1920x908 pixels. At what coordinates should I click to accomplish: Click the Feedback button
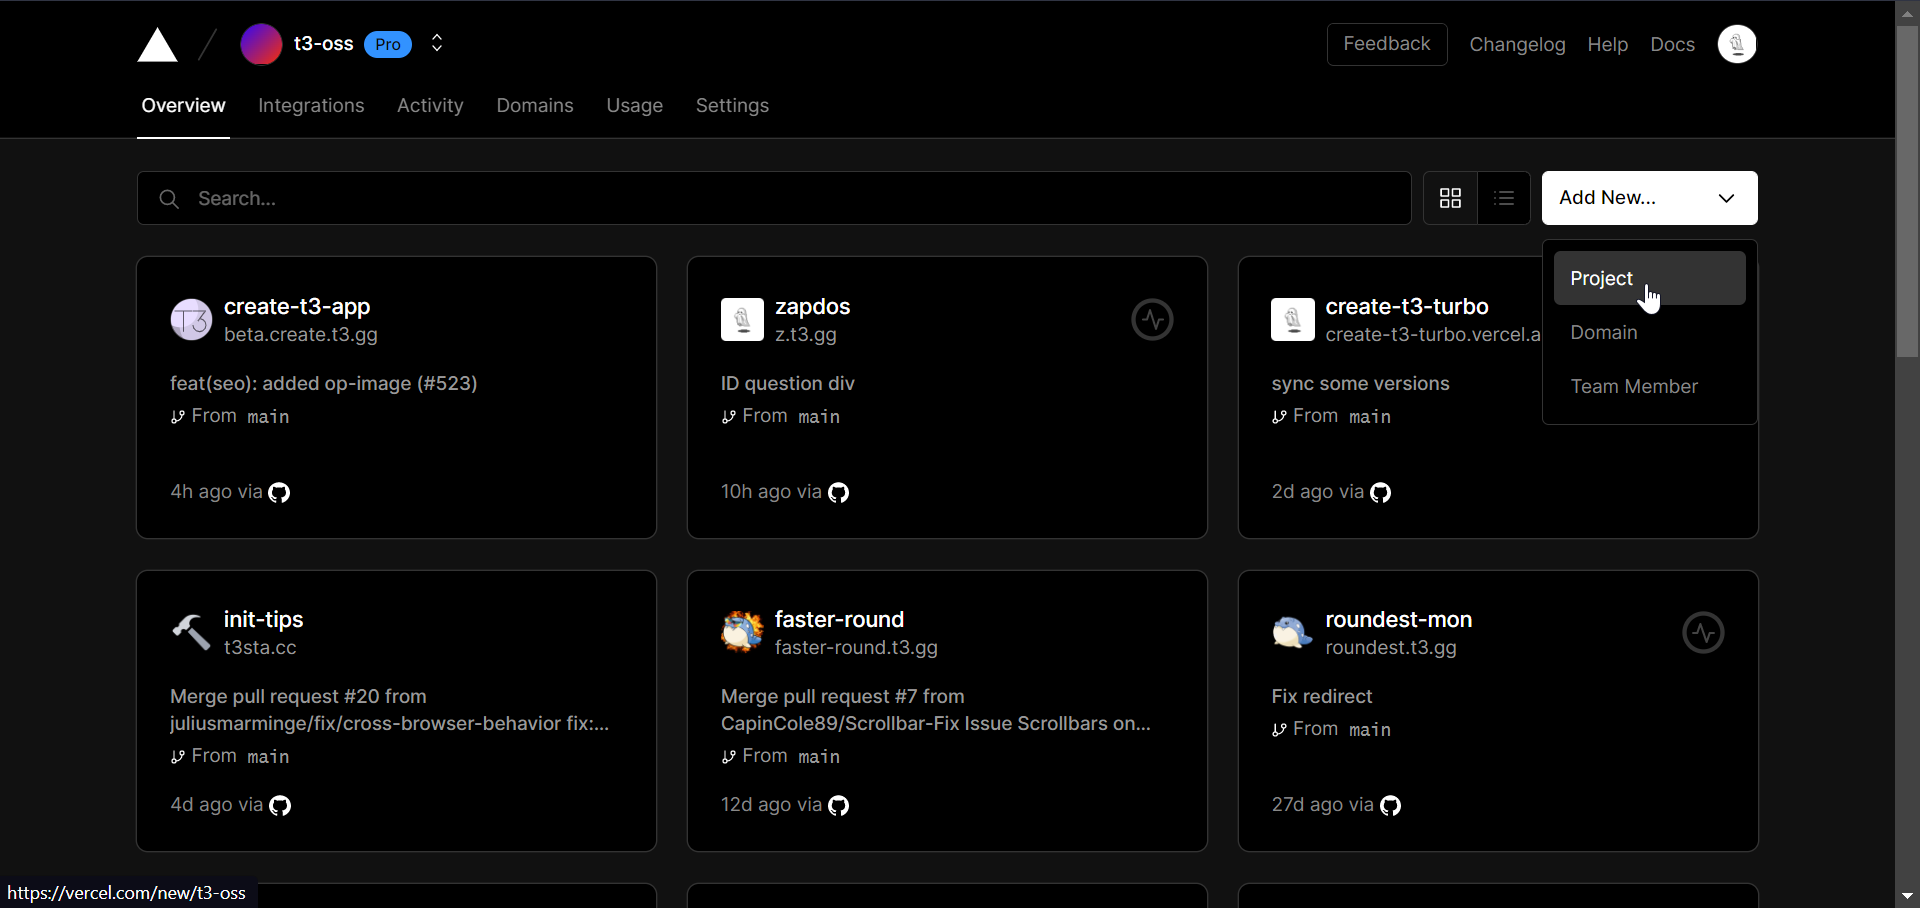coord(1387,44)
